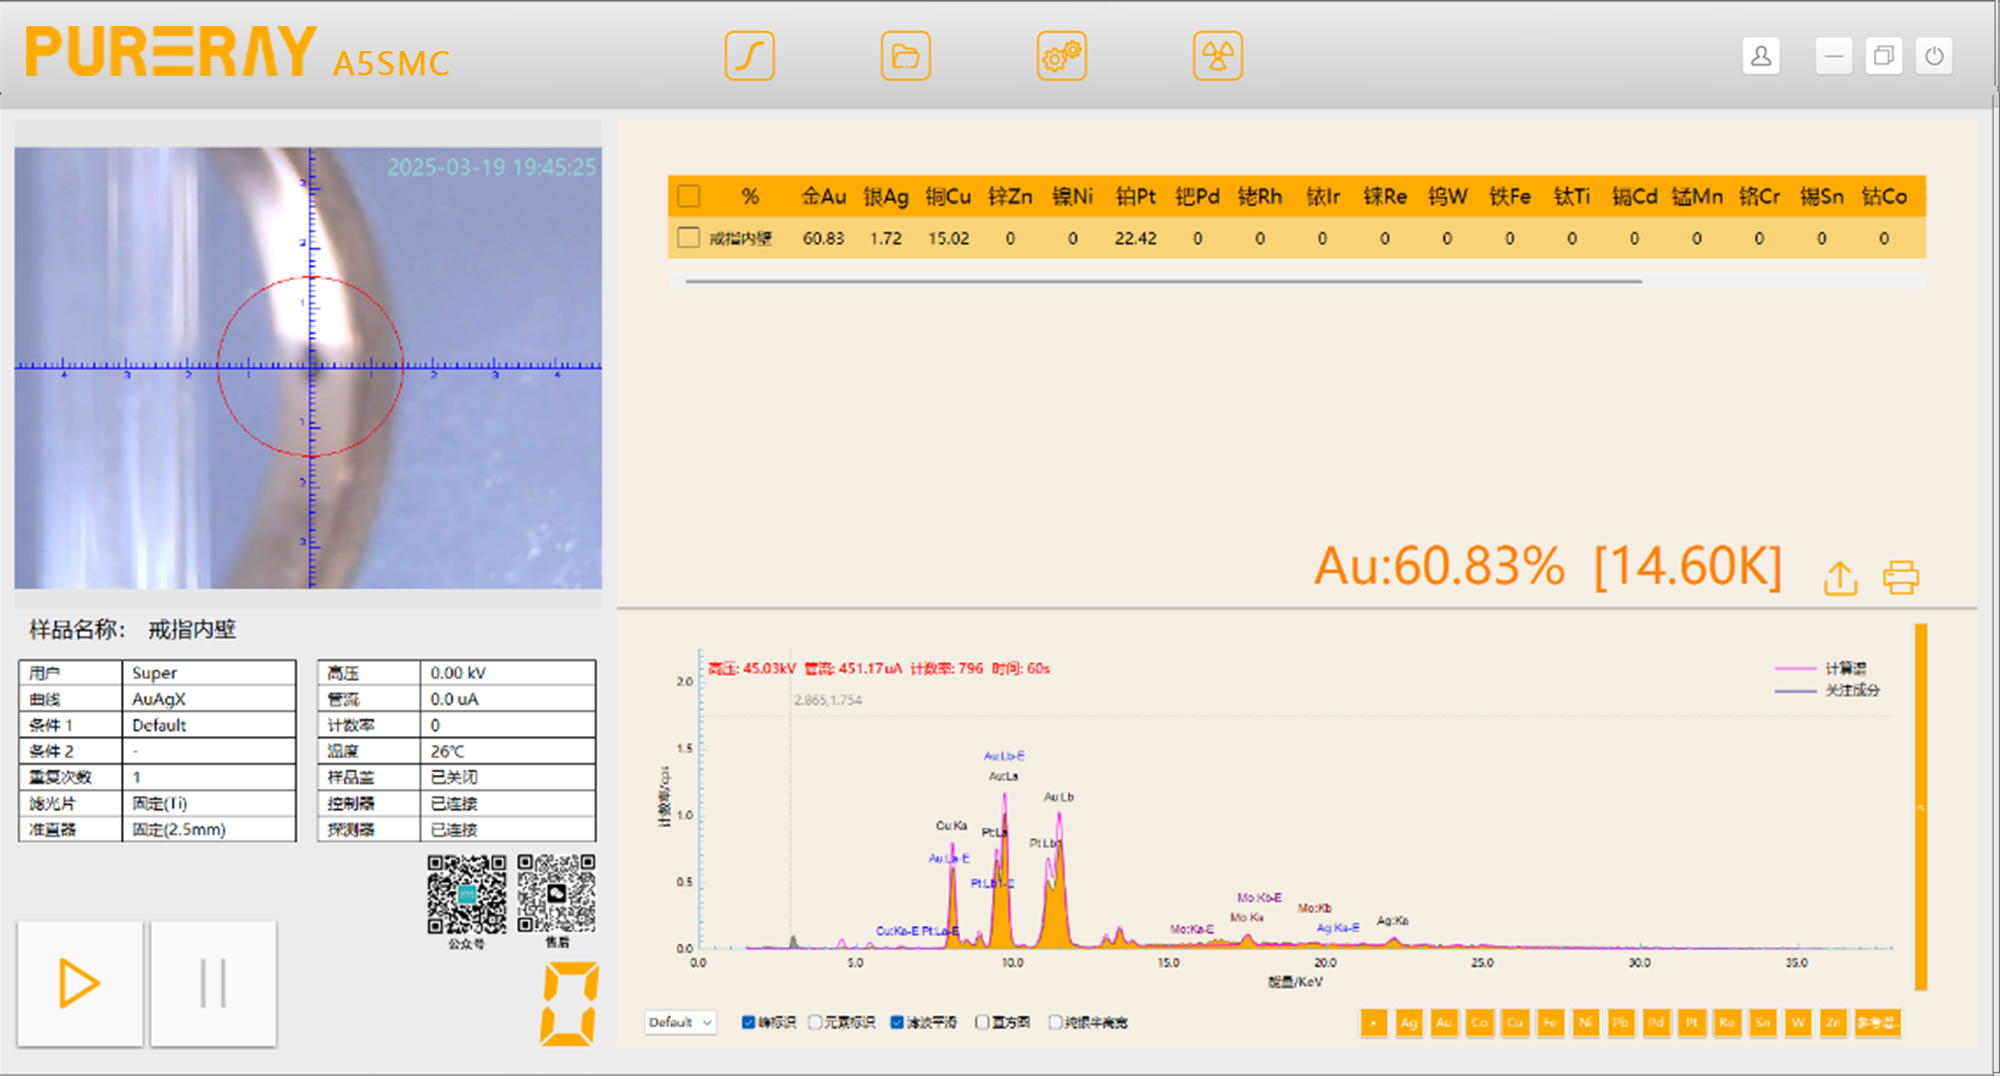Open the user account icon
The image size is (2000, 1076).
(1761, 56)
